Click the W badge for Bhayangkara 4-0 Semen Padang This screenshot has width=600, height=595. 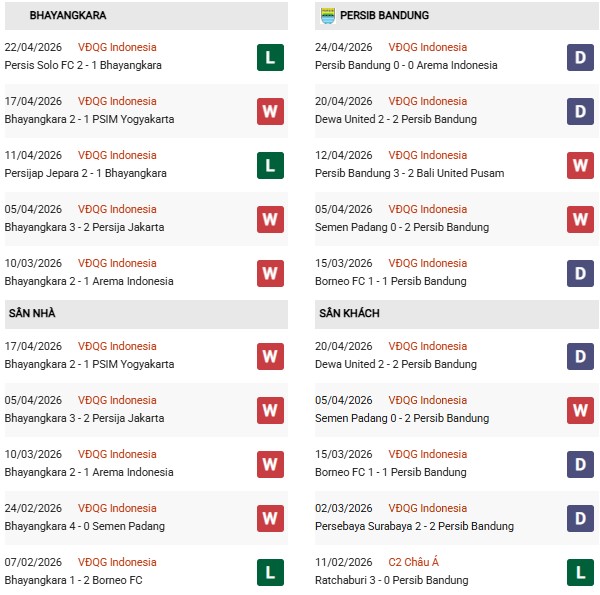[x=270, y=518]
